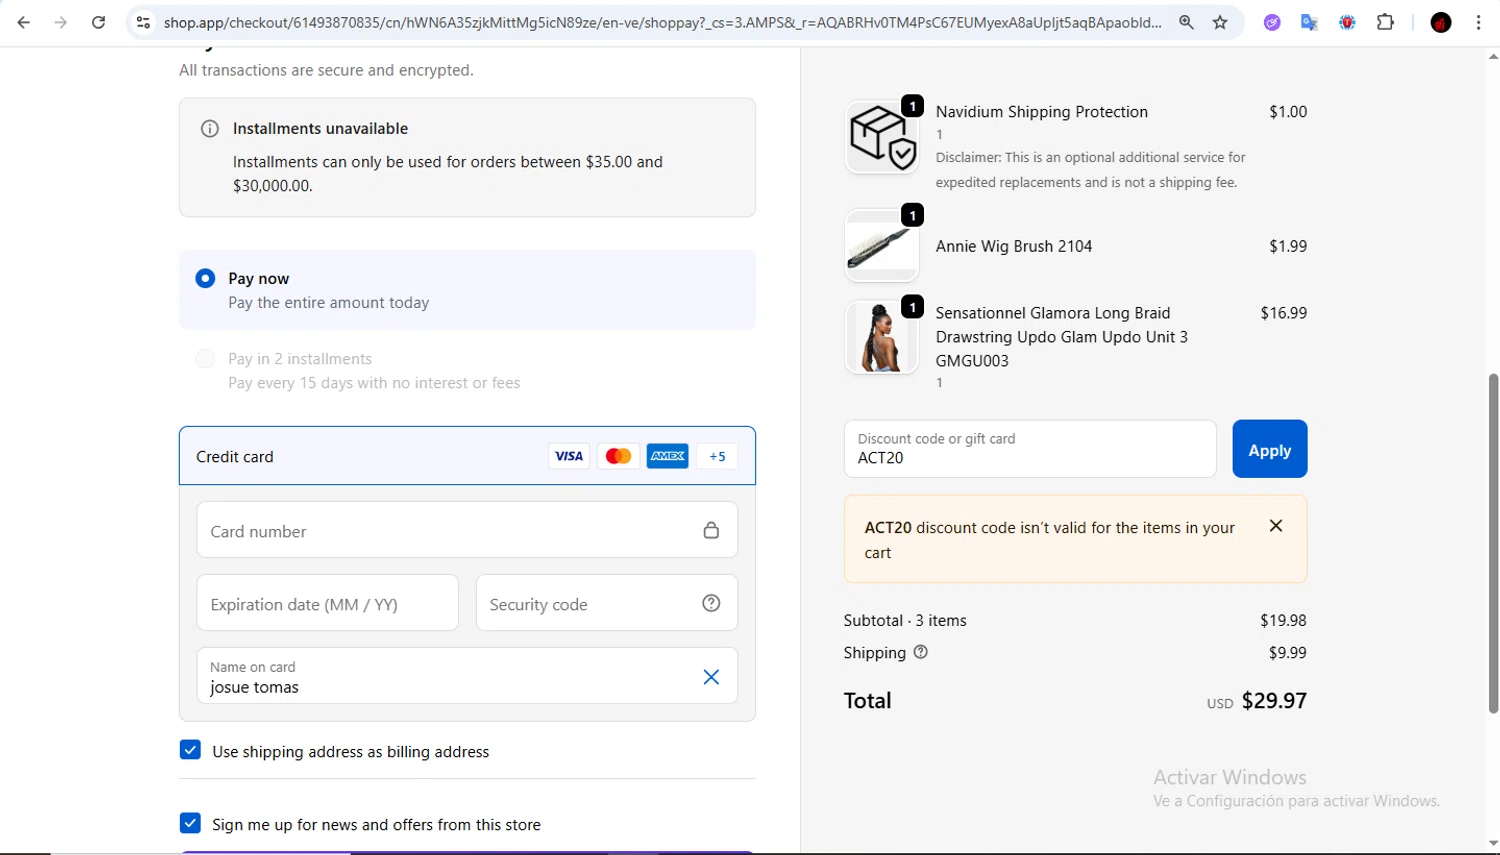Show Security code help tooltip
Image resolution: width=1500 pixels, height=855 pixels.
tap(711, 603)
